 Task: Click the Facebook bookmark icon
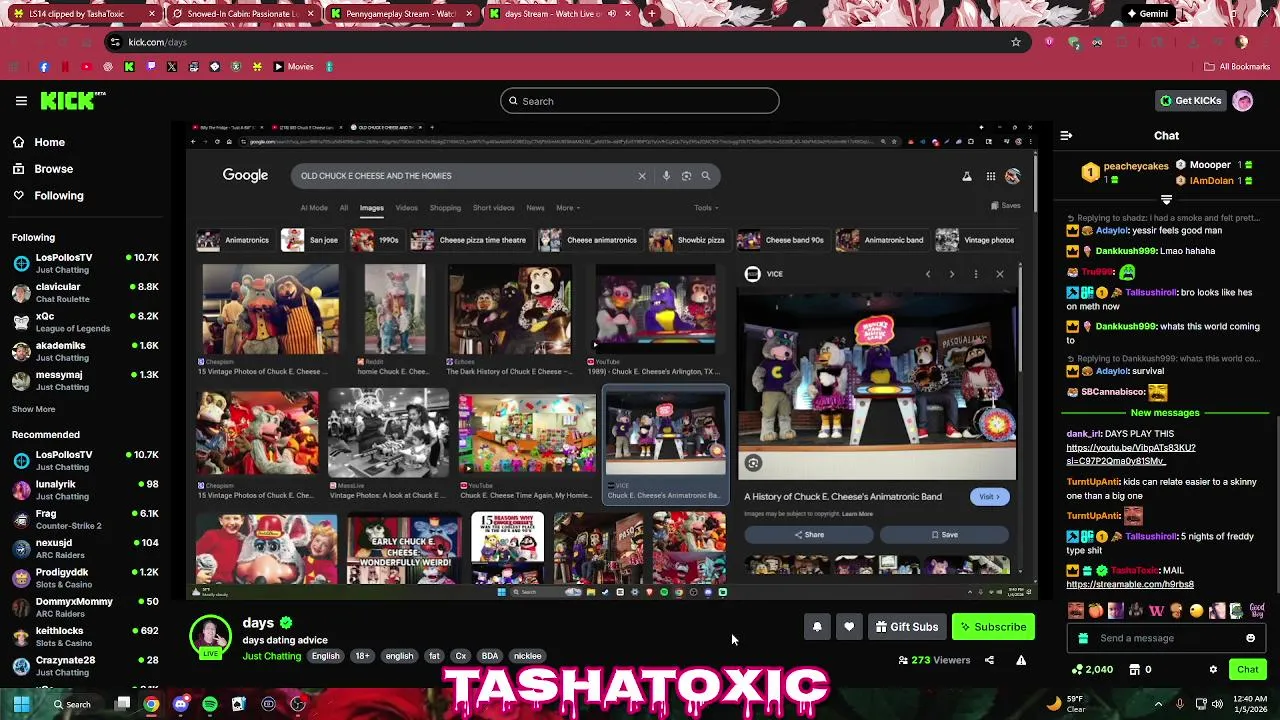click(x=43, y=67)
